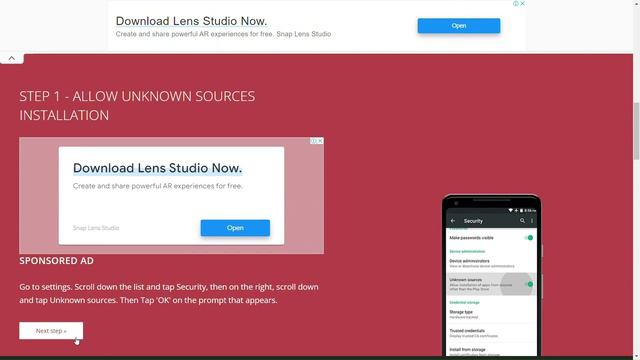Click ad card text 'Create and share powerful AR experiences for free.'
The width and height of the screenshot is (640, 360).
[158, 186]
